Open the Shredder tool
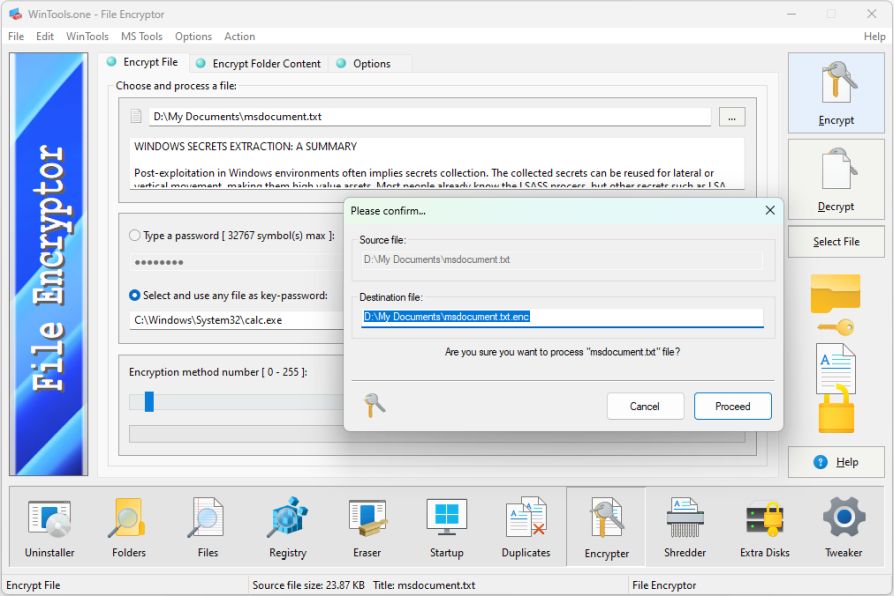This screenshot has height=596, width=894. [685, 527]
